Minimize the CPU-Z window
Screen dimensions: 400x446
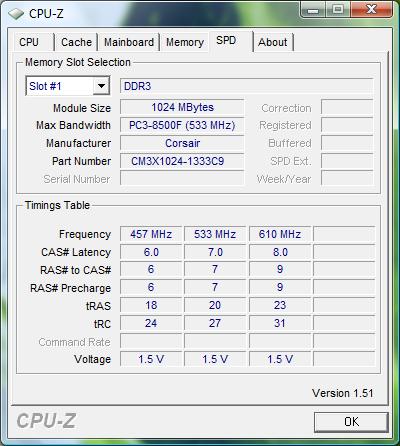pos(313,10)
